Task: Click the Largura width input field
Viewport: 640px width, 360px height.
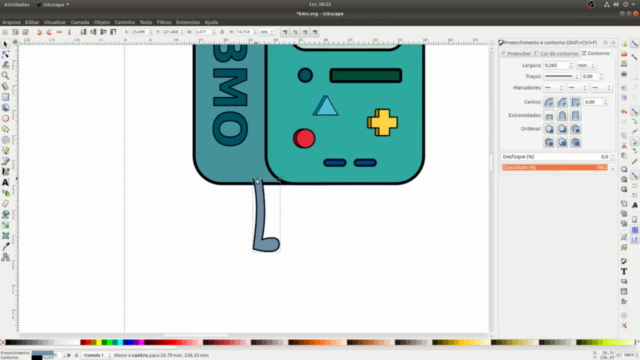Action: coord(556,65)
